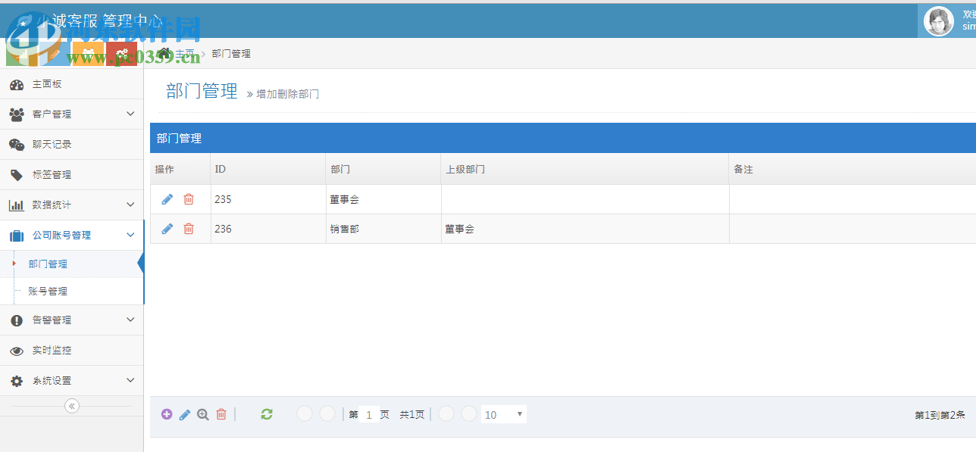The height and width of the screenshot is (452, 976).
Task: Collapse the 公司账号管理 menu chevron
Action: pyautogui.click(x=130, y=235)
